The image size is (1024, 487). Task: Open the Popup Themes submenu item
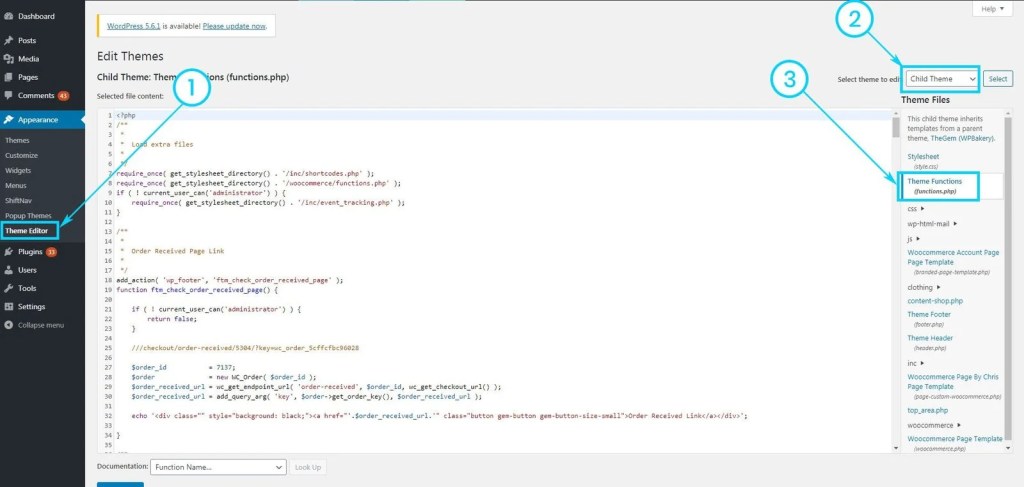tap(28, 215)
